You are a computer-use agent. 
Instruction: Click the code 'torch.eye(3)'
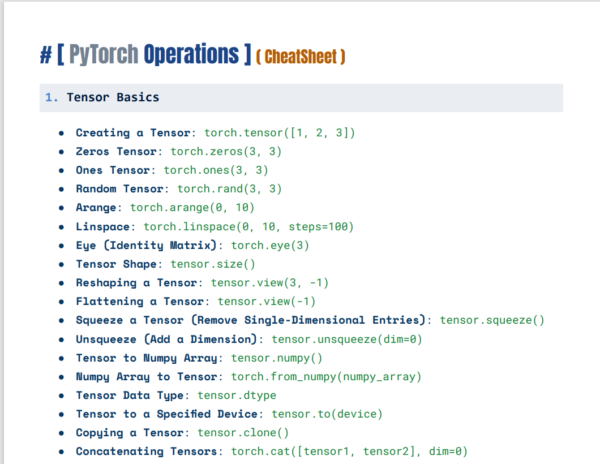[x=270, y=245]
